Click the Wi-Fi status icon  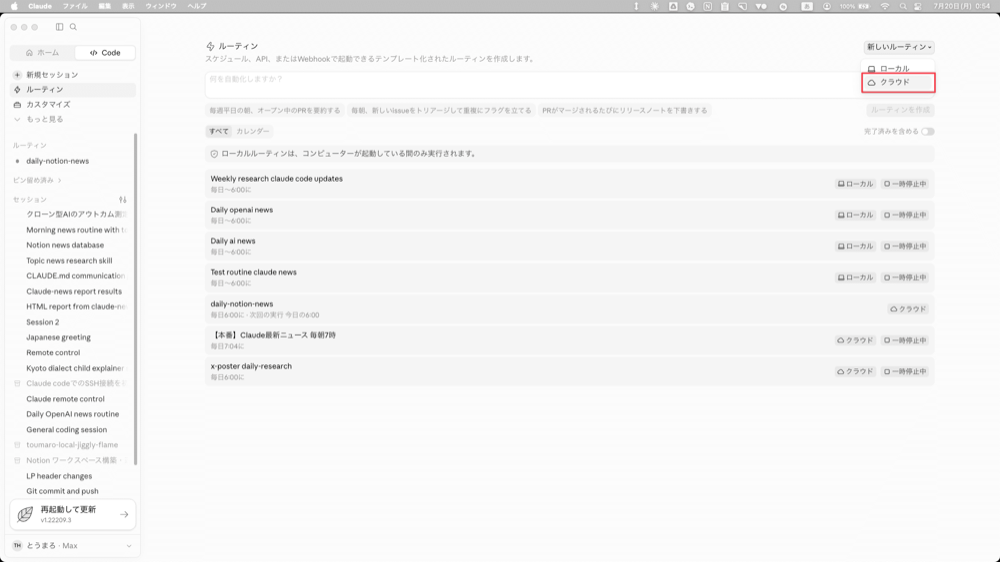click(885, 6)
